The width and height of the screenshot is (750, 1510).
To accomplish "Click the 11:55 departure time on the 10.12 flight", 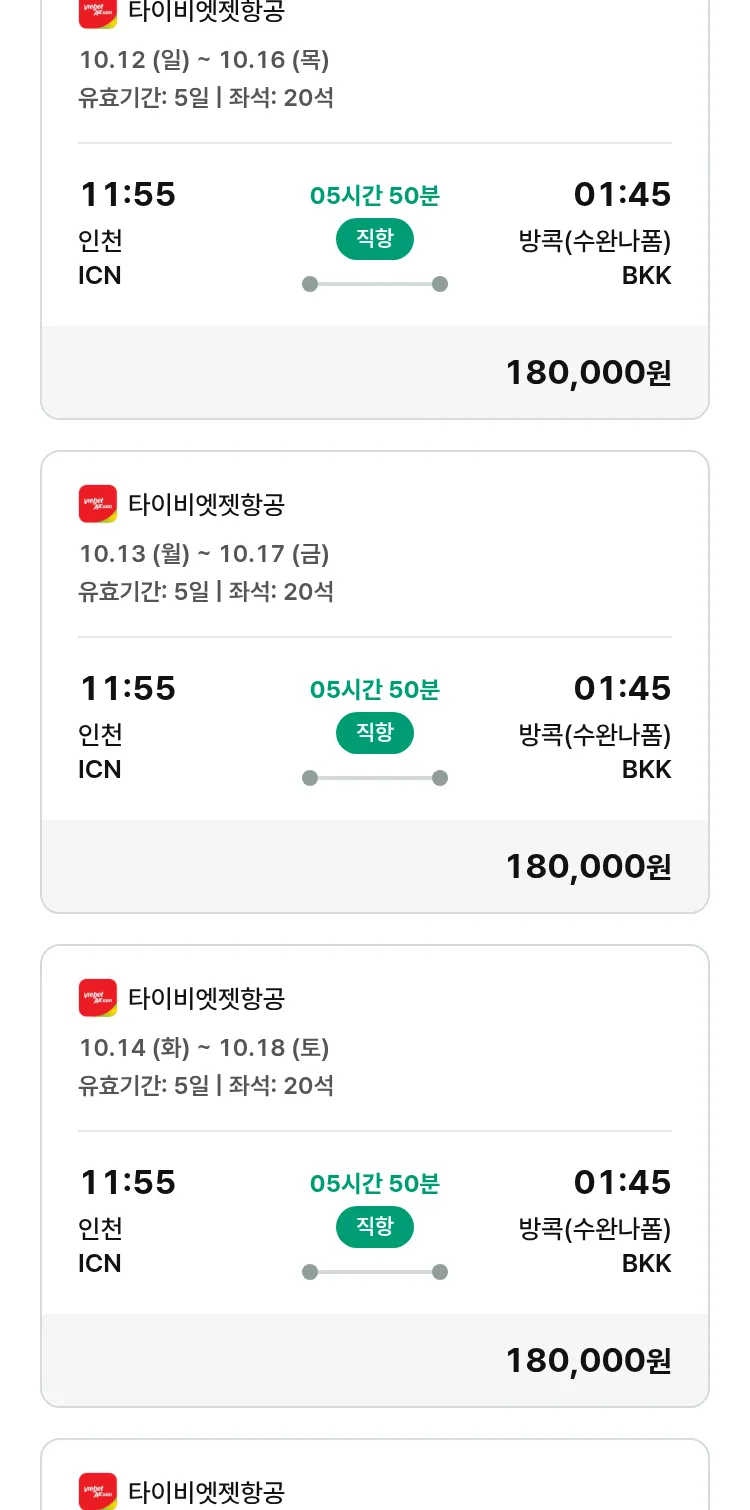I will point(127,194).
